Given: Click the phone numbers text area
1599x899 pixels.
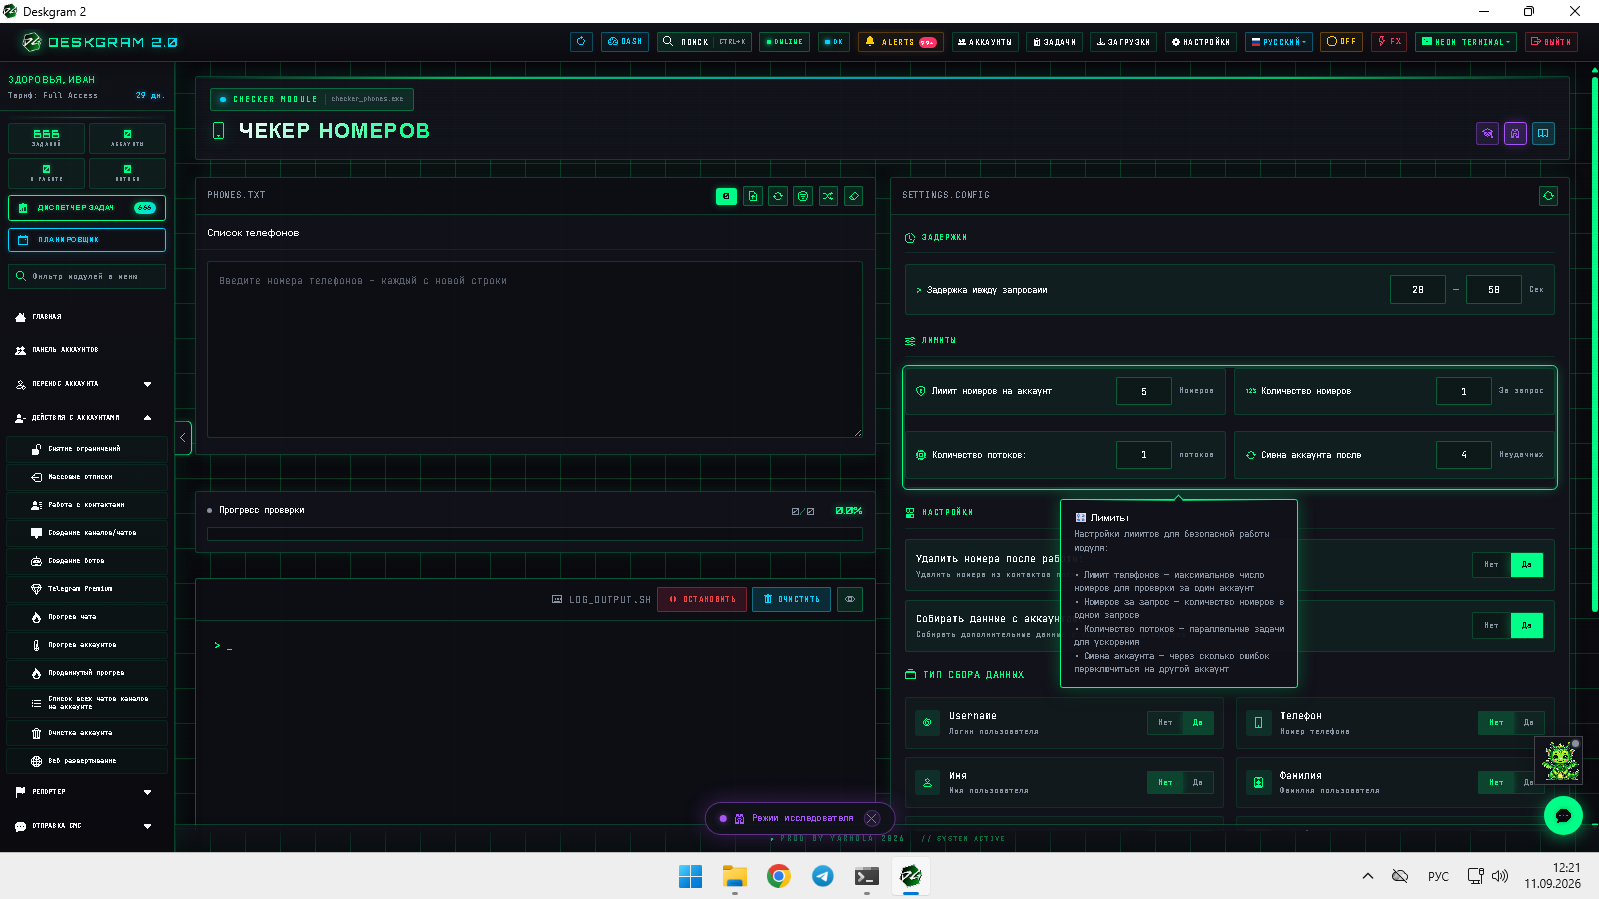Looking at the screenshot, I should point(535,350).
